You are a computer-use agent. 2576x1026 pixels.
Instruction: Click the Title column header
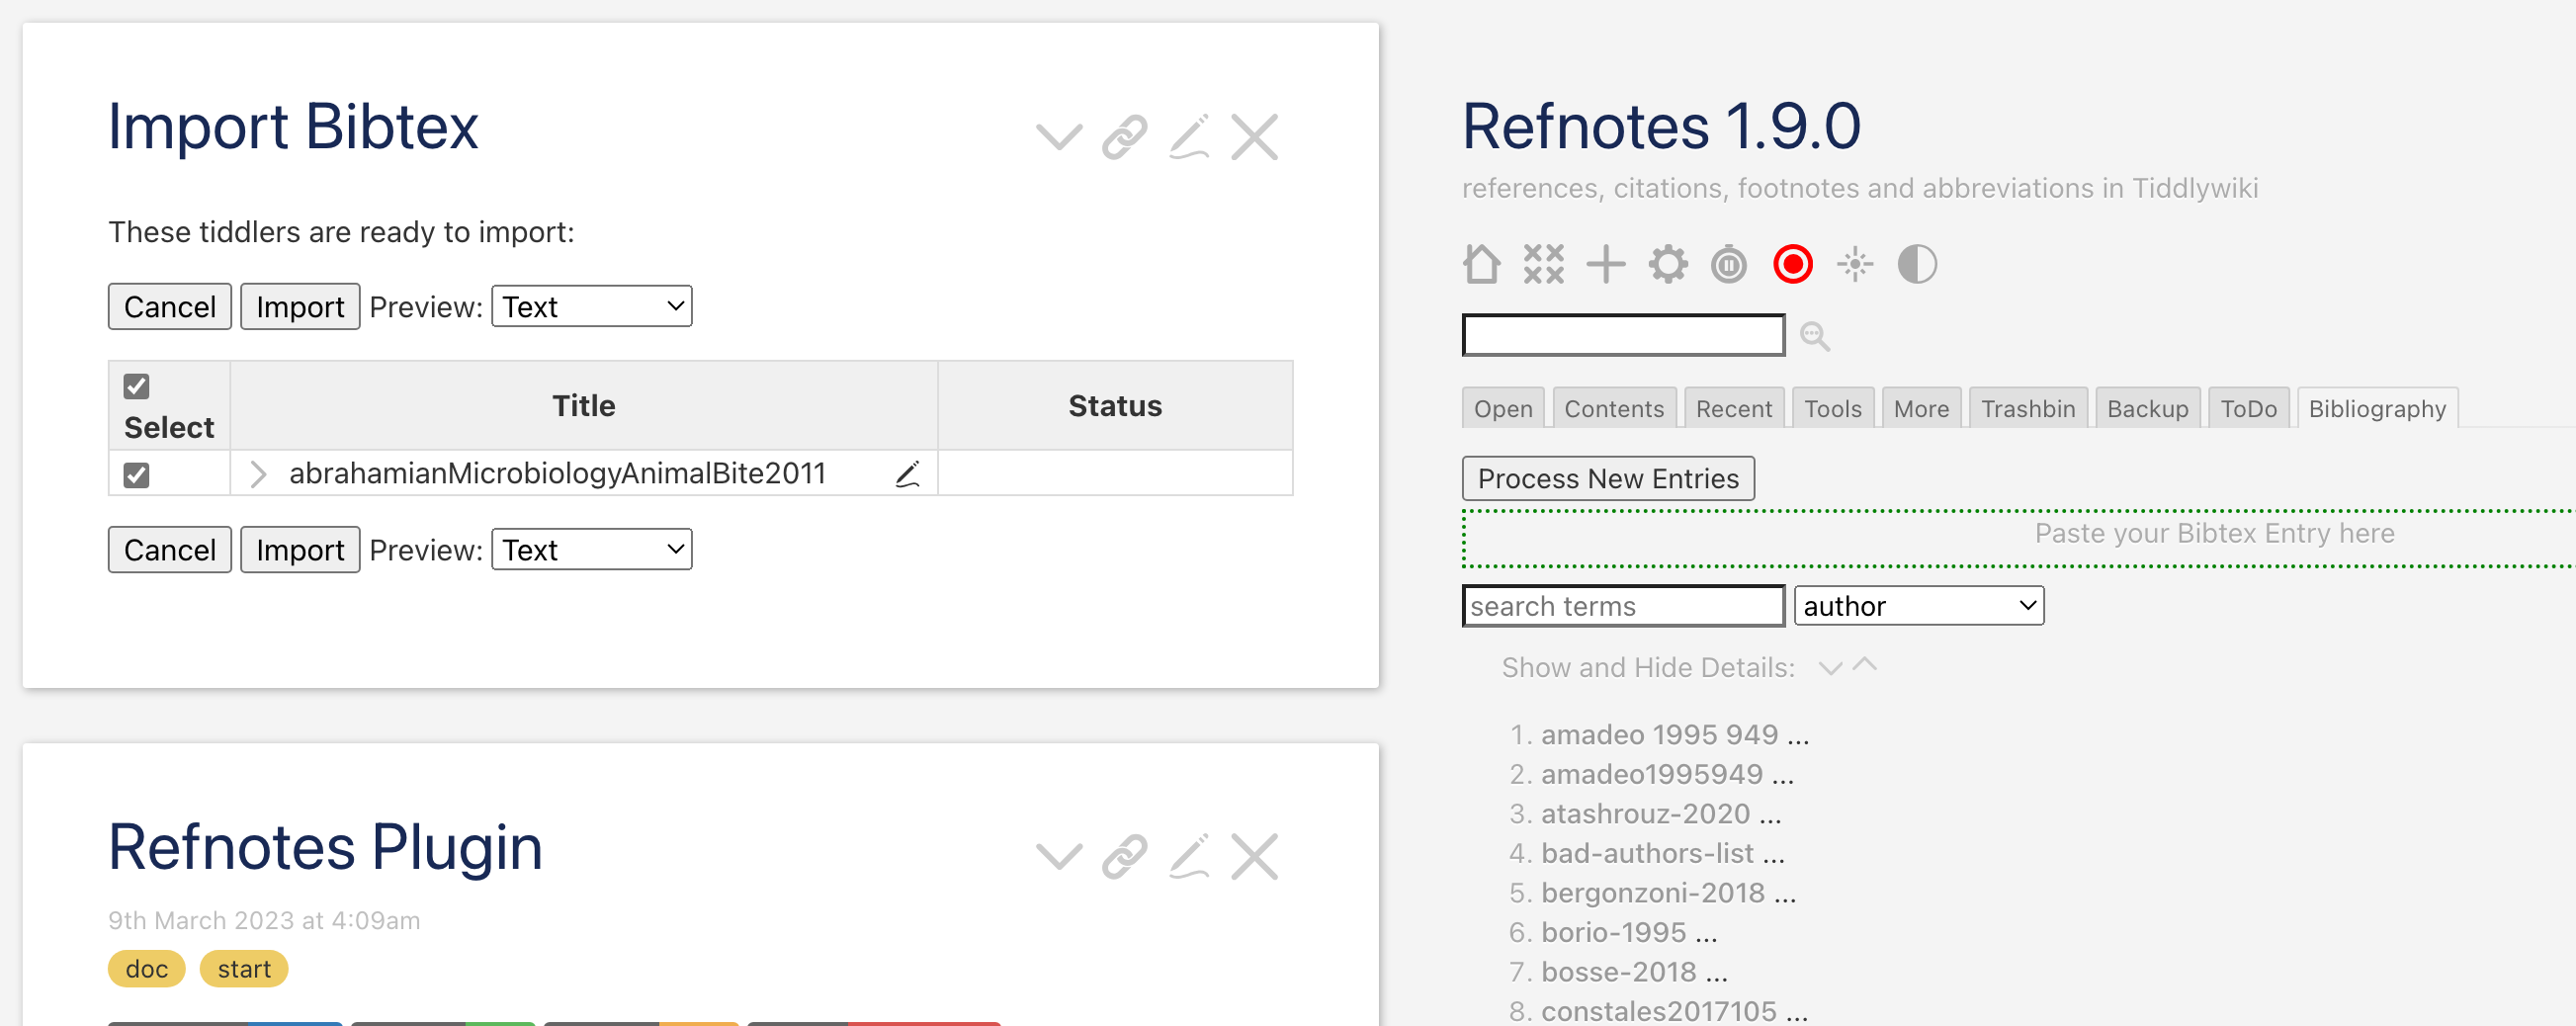tap(584, 406)
